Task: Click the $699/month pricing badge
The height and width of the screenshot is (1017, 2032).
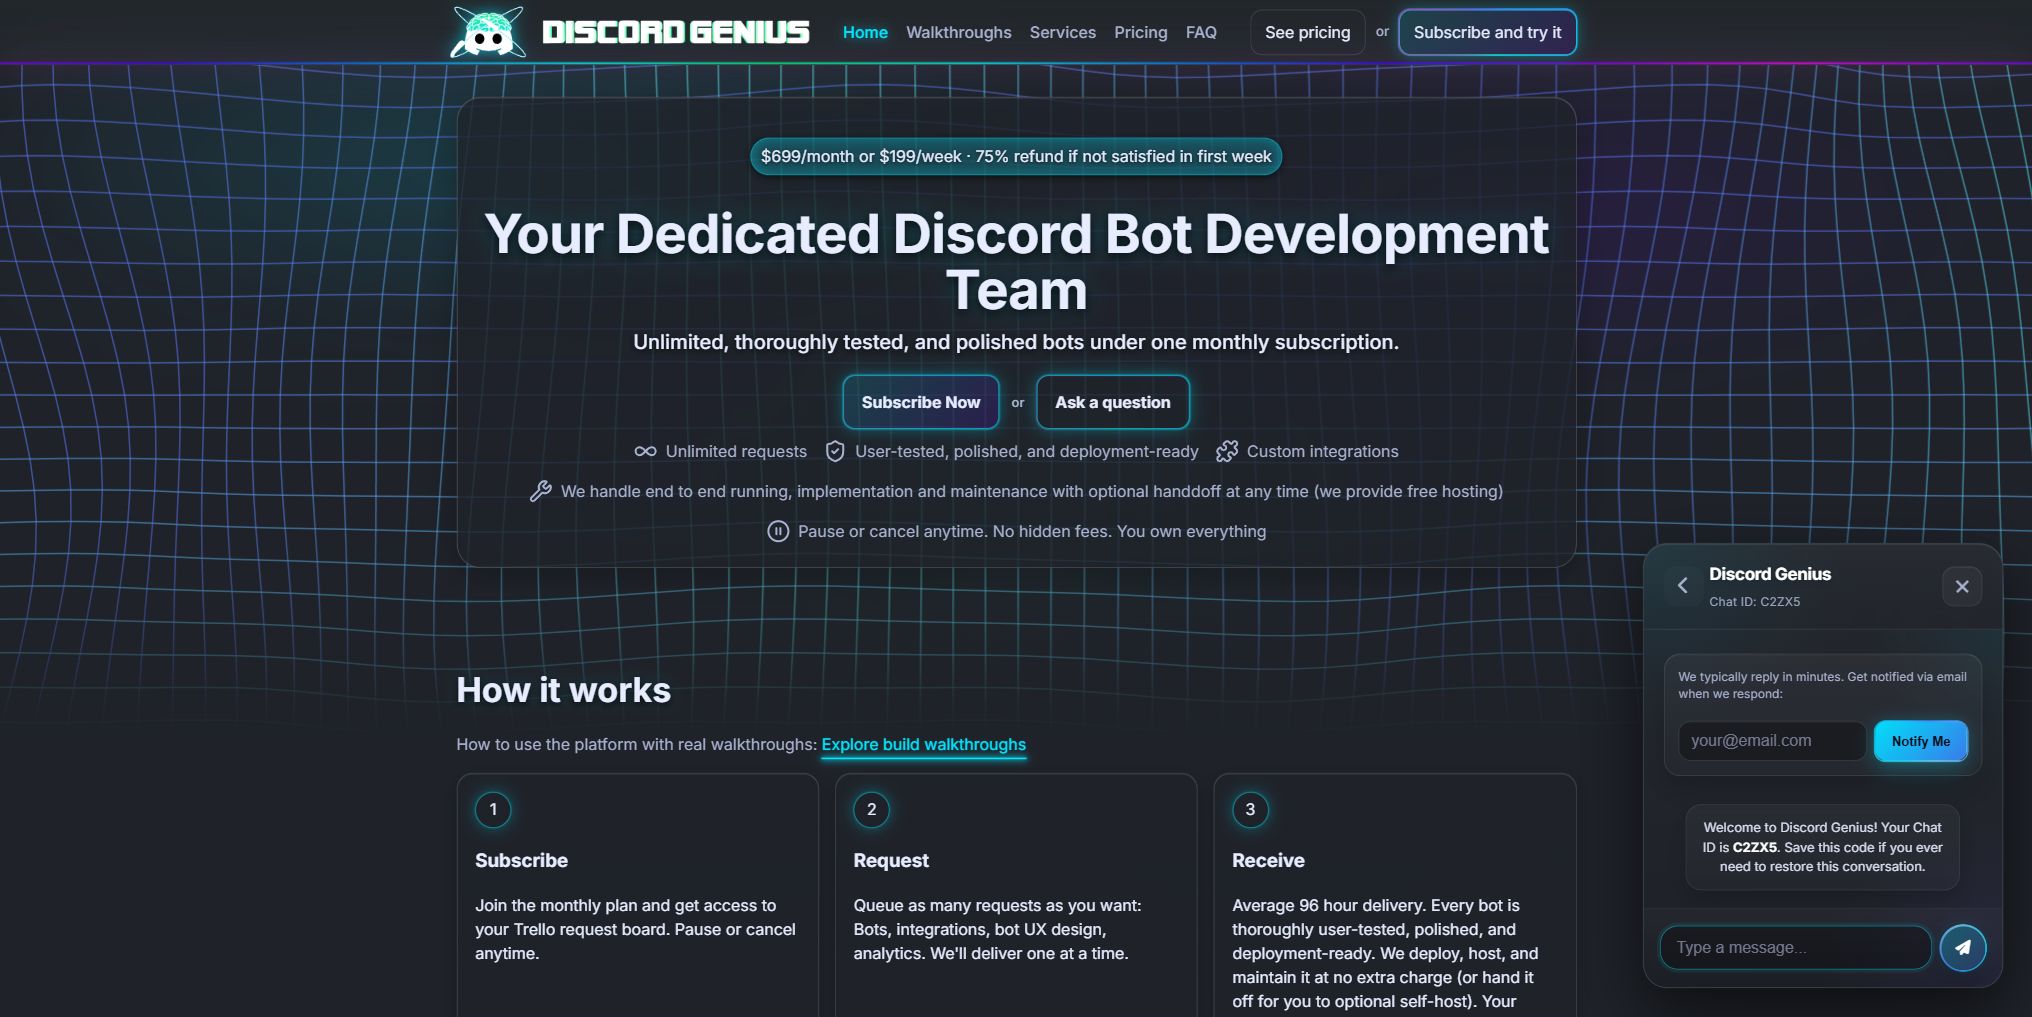Action: (x=1016, y=156)
